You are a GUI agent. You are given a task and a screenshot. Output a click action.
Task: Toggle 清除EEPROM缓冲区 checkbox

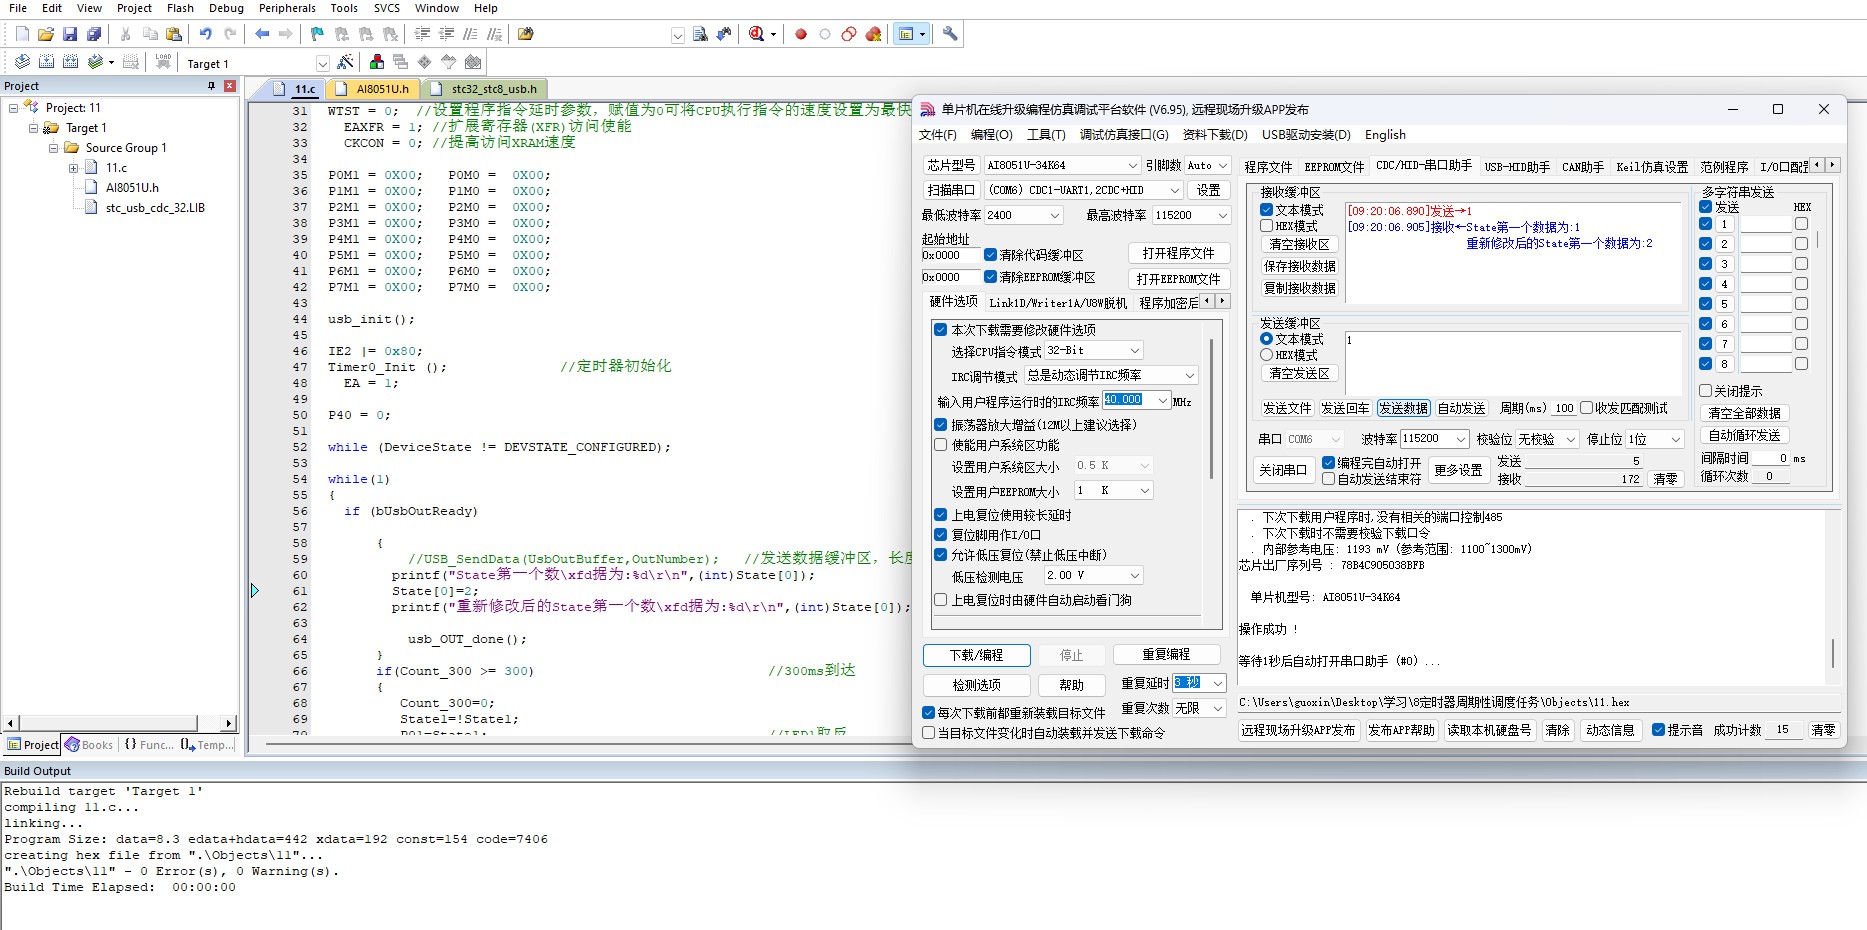click(991, 277)
